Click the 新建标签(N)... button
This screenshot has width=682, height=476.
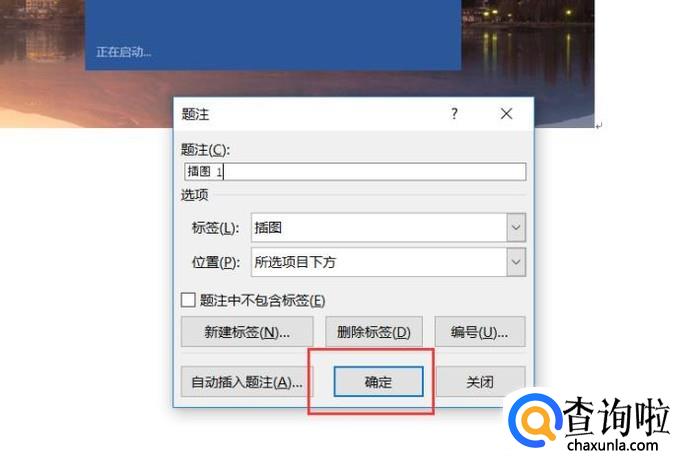247,332
